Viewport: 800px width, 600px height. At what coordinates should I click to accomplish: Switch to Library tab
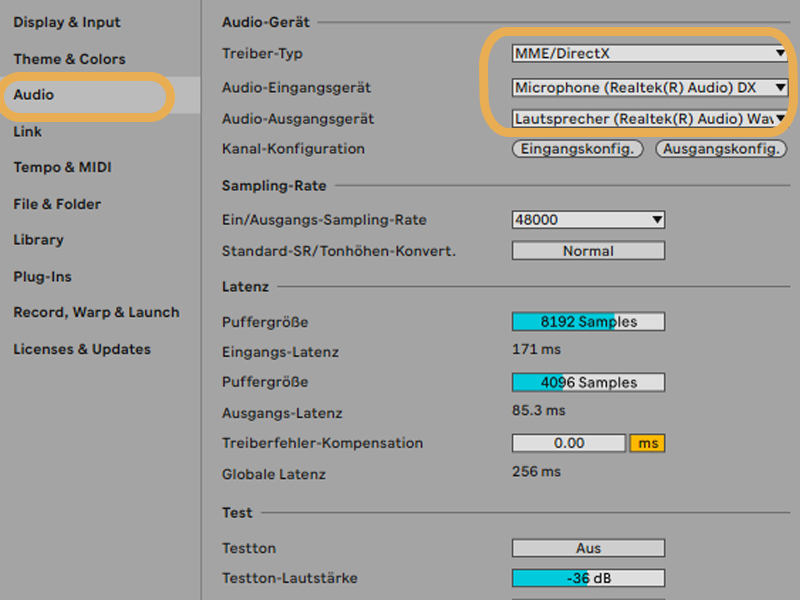tap(39, 240)
